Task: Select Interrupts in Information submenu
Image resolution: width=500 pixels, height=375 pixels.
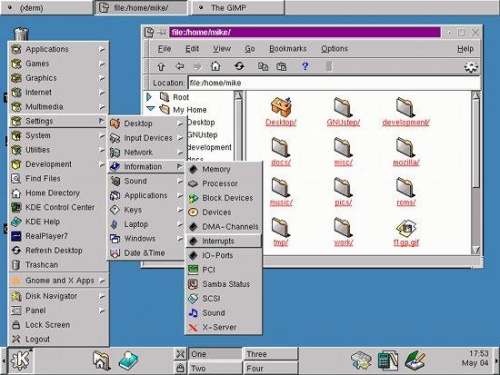Action: click(224, 241)
